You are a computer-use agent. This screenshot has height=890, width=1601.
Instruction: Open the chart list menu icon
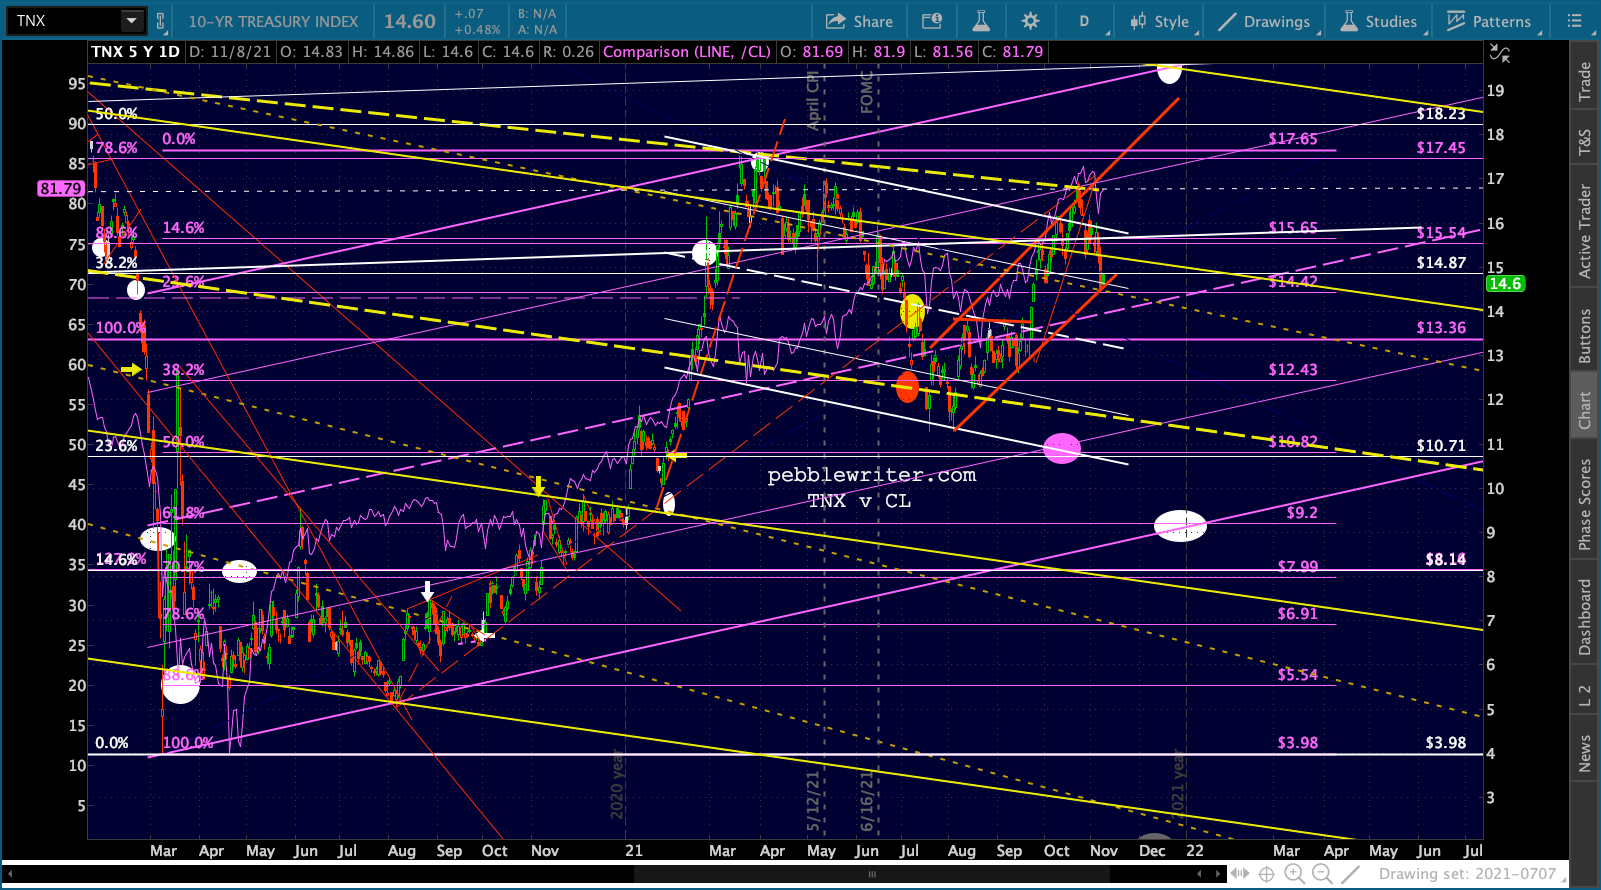[1574, 21]
